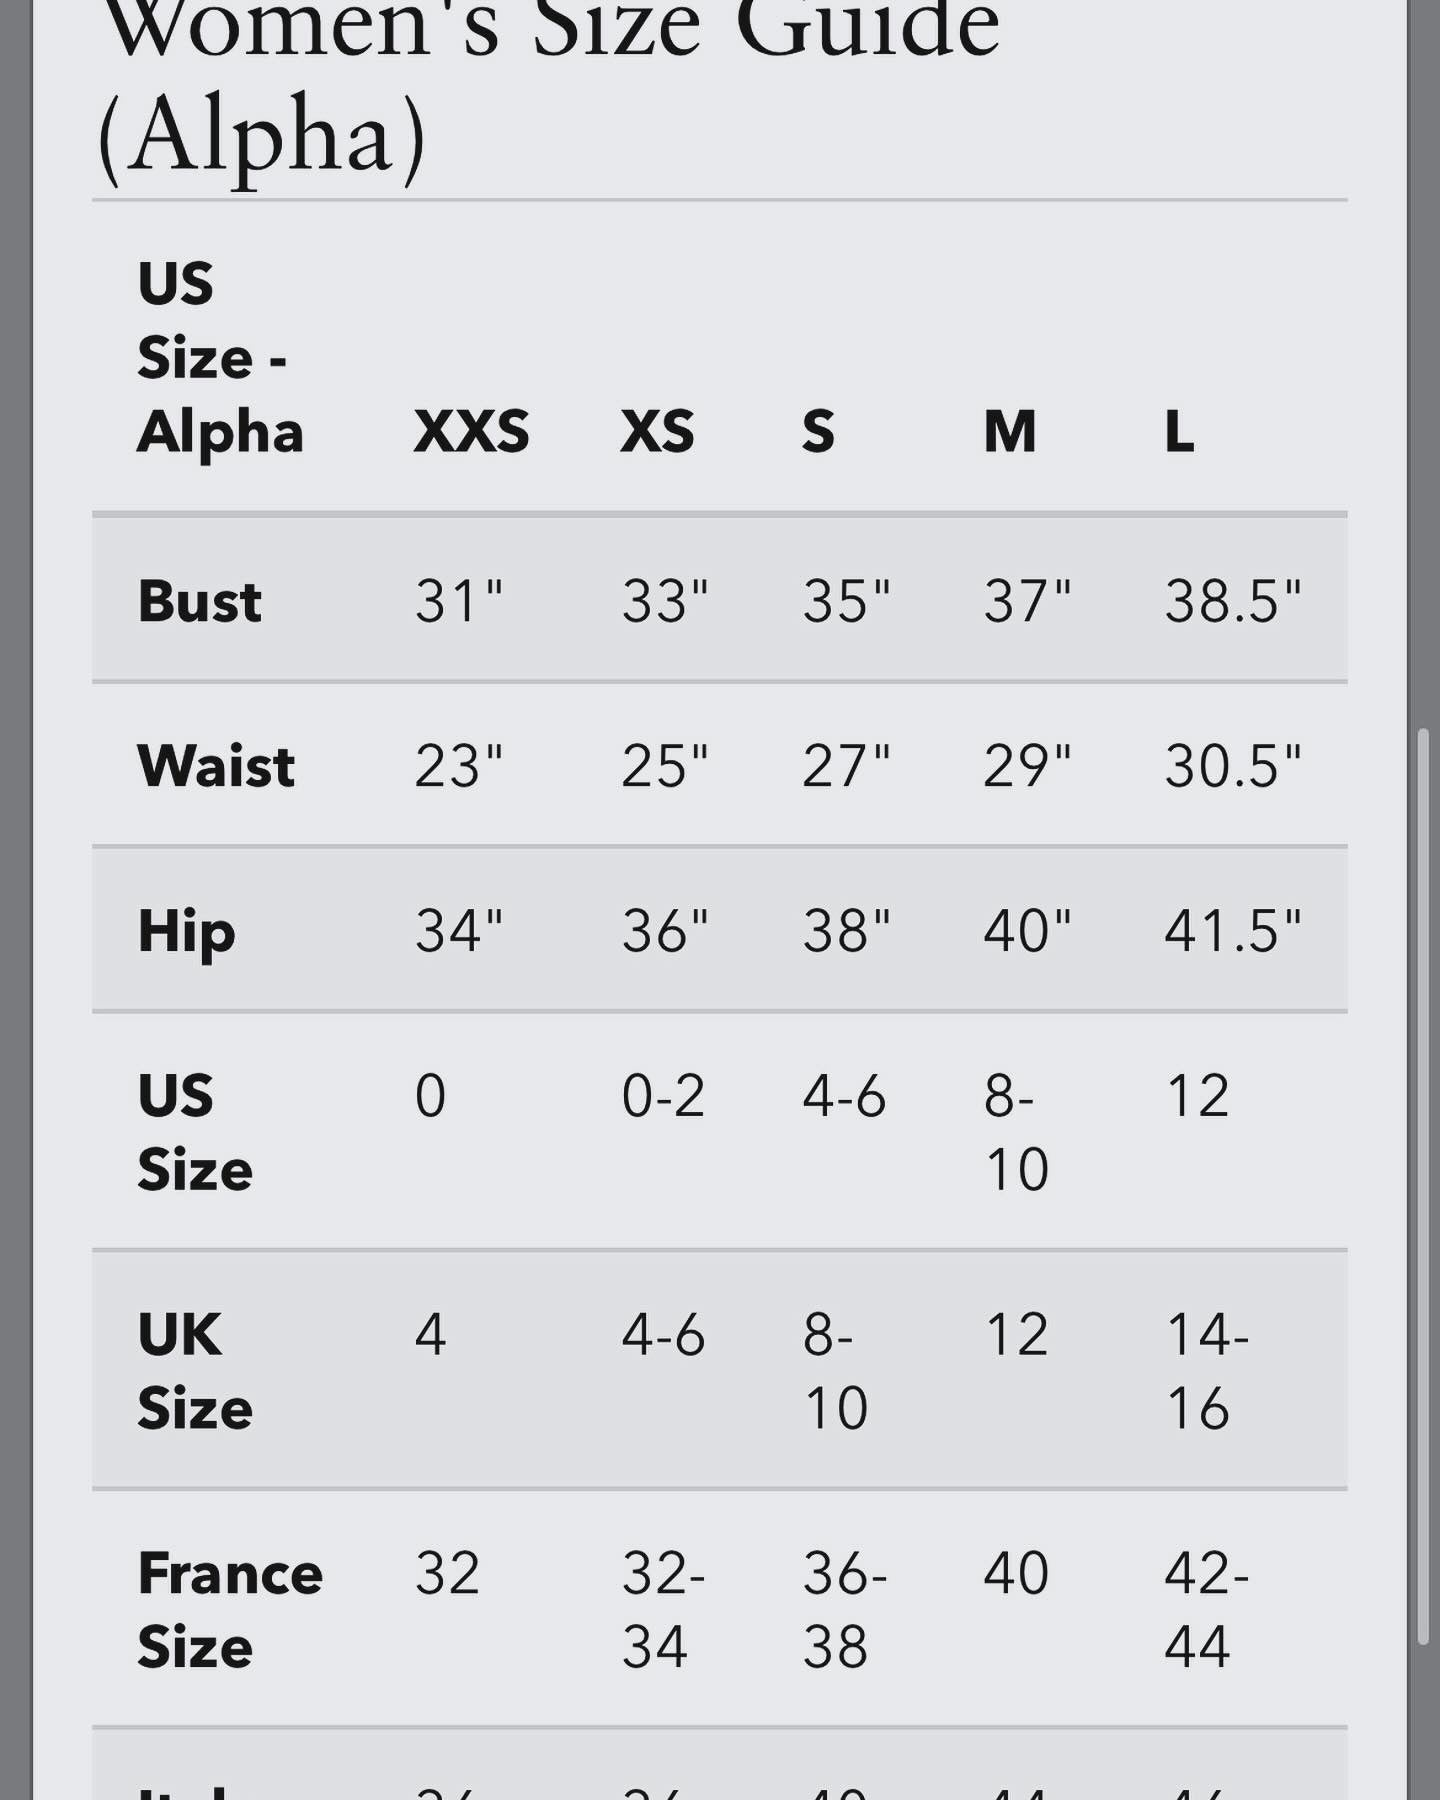Screen dimensions: 1440x1800
Task: Click the 38.5" bust value for L
Action: 1233,602
